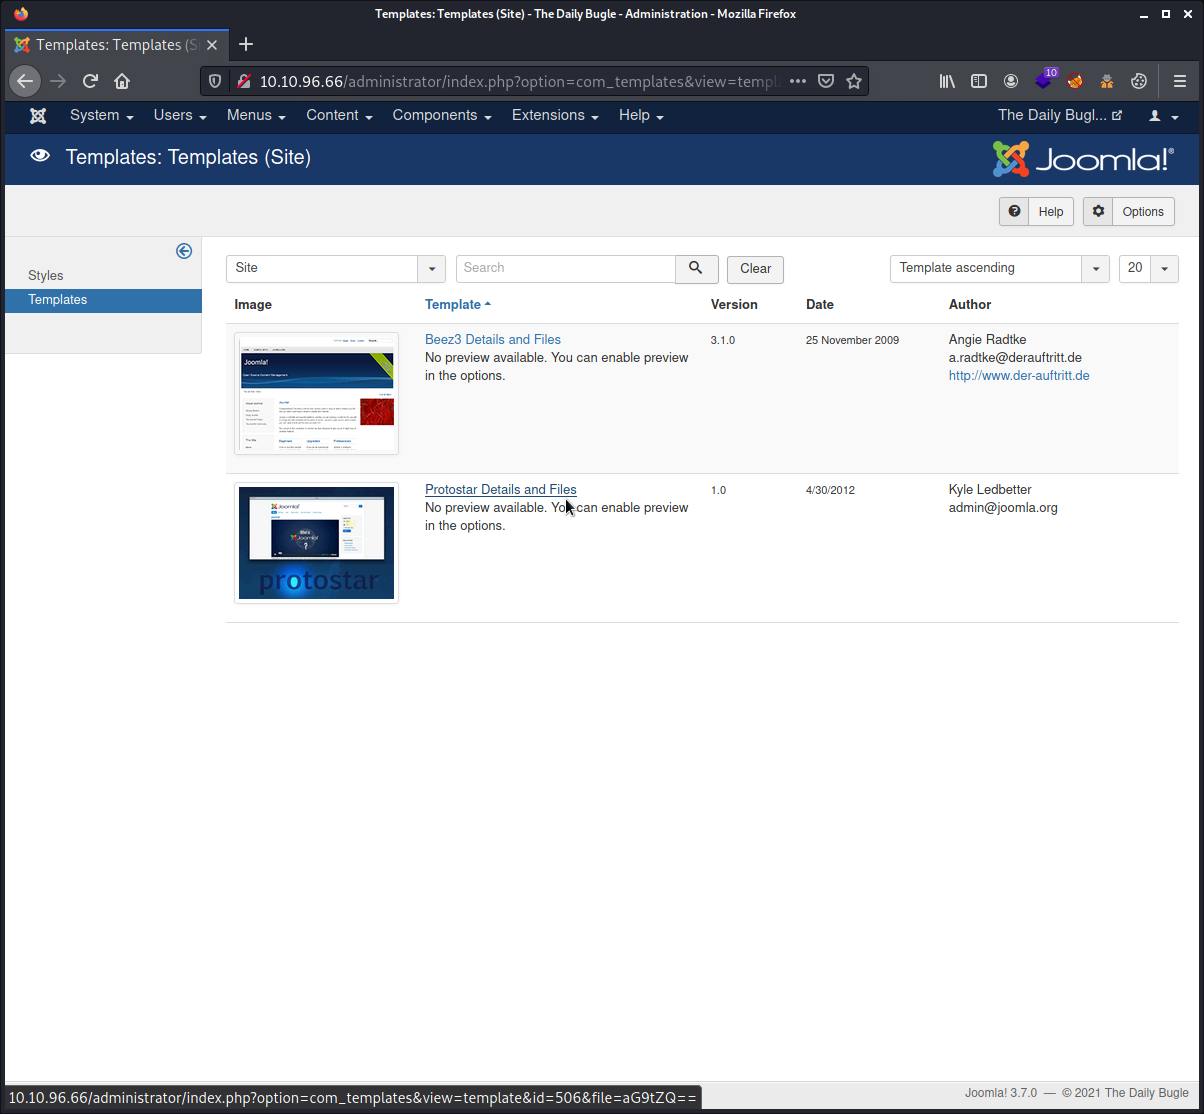Click the Joomla! 3.7.0 footer text
The height and width of the screenshot is (1114, 1204).
[x=1001, y=1093]
